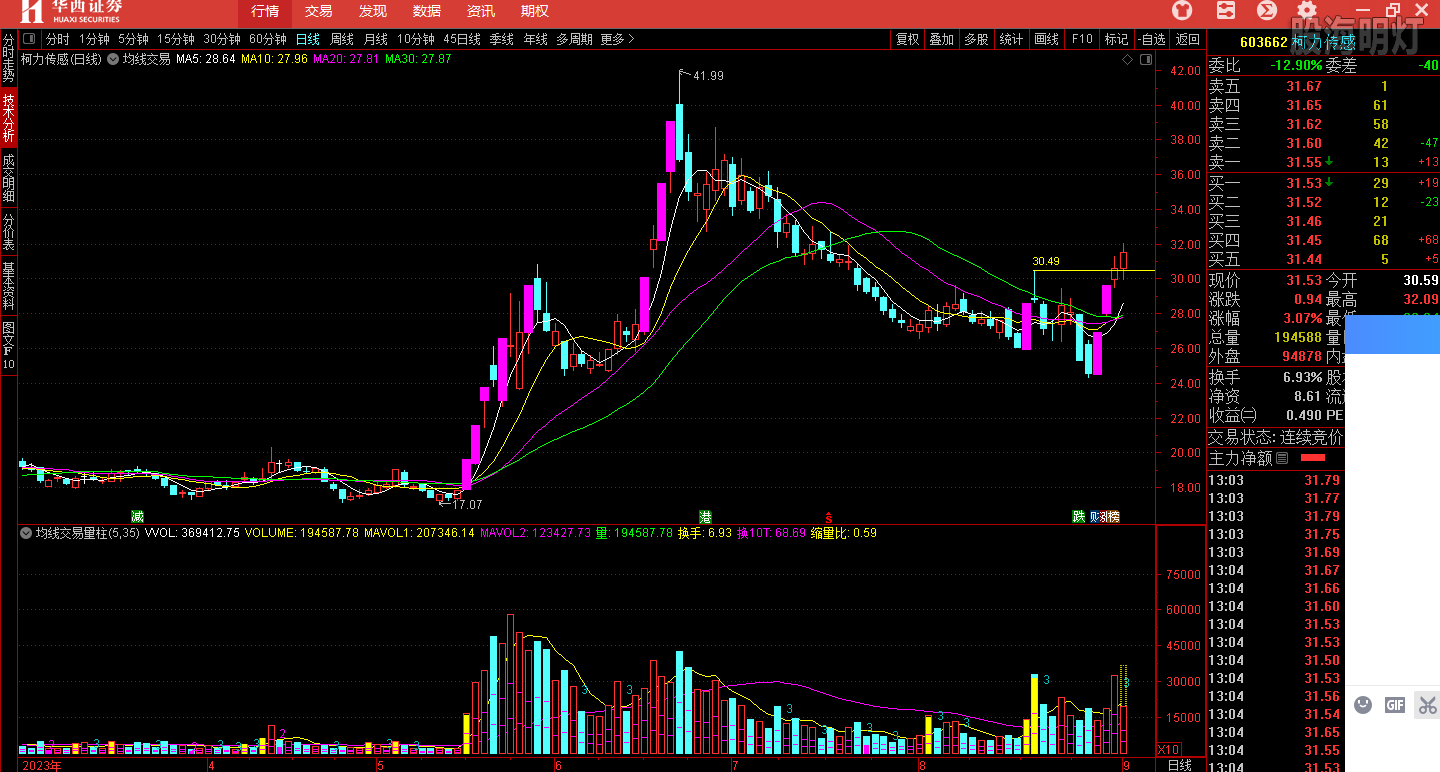Switch chart to 60分钟 period
1440x772 pixels.
268,40
